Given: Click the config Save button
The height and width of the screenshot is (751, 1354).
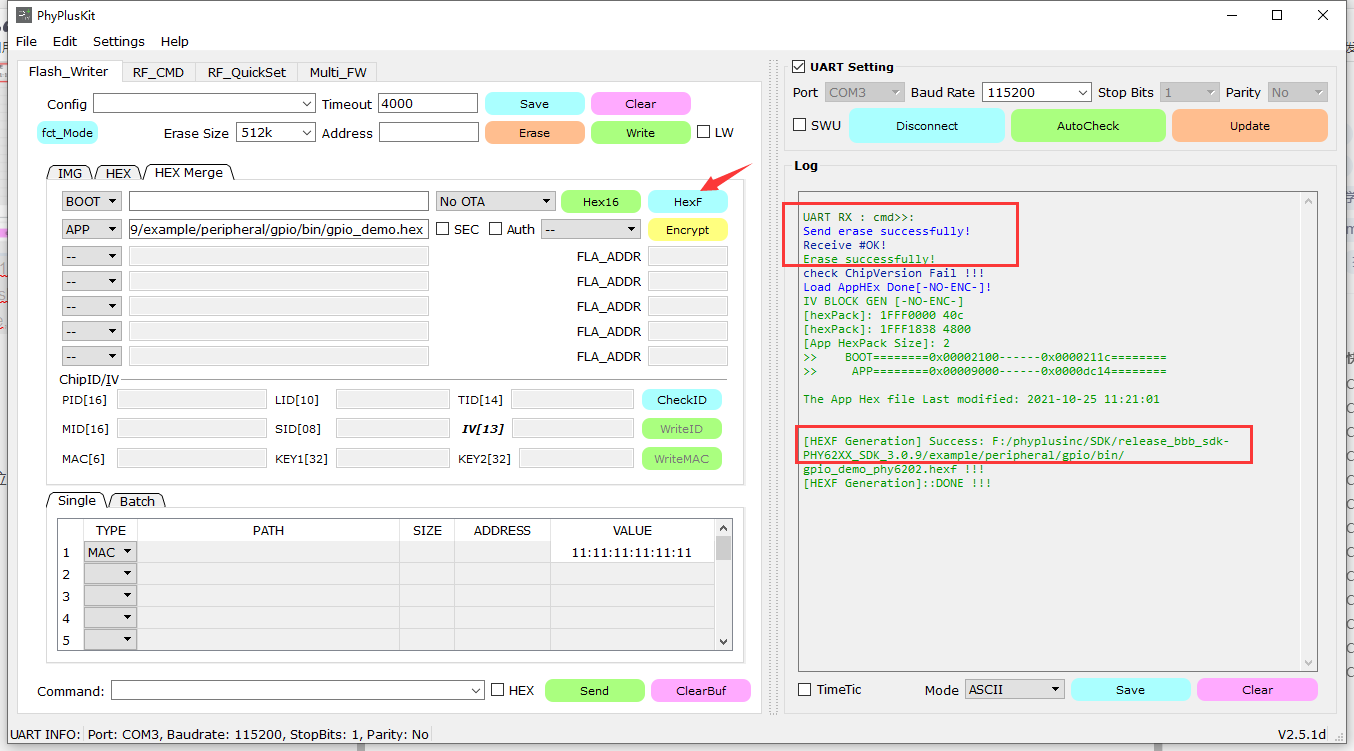Looking at the screenshot, I should click(x=535, y=104).
